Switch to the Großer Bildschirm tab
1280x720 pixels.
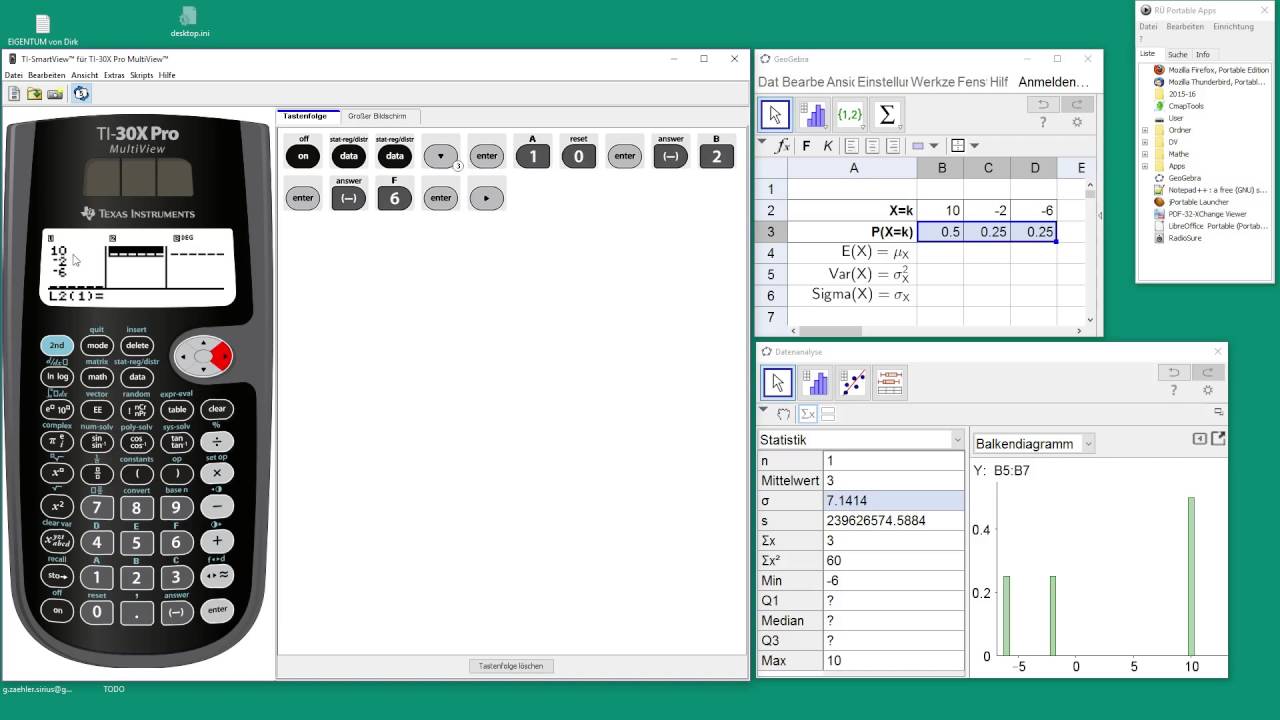377,117
